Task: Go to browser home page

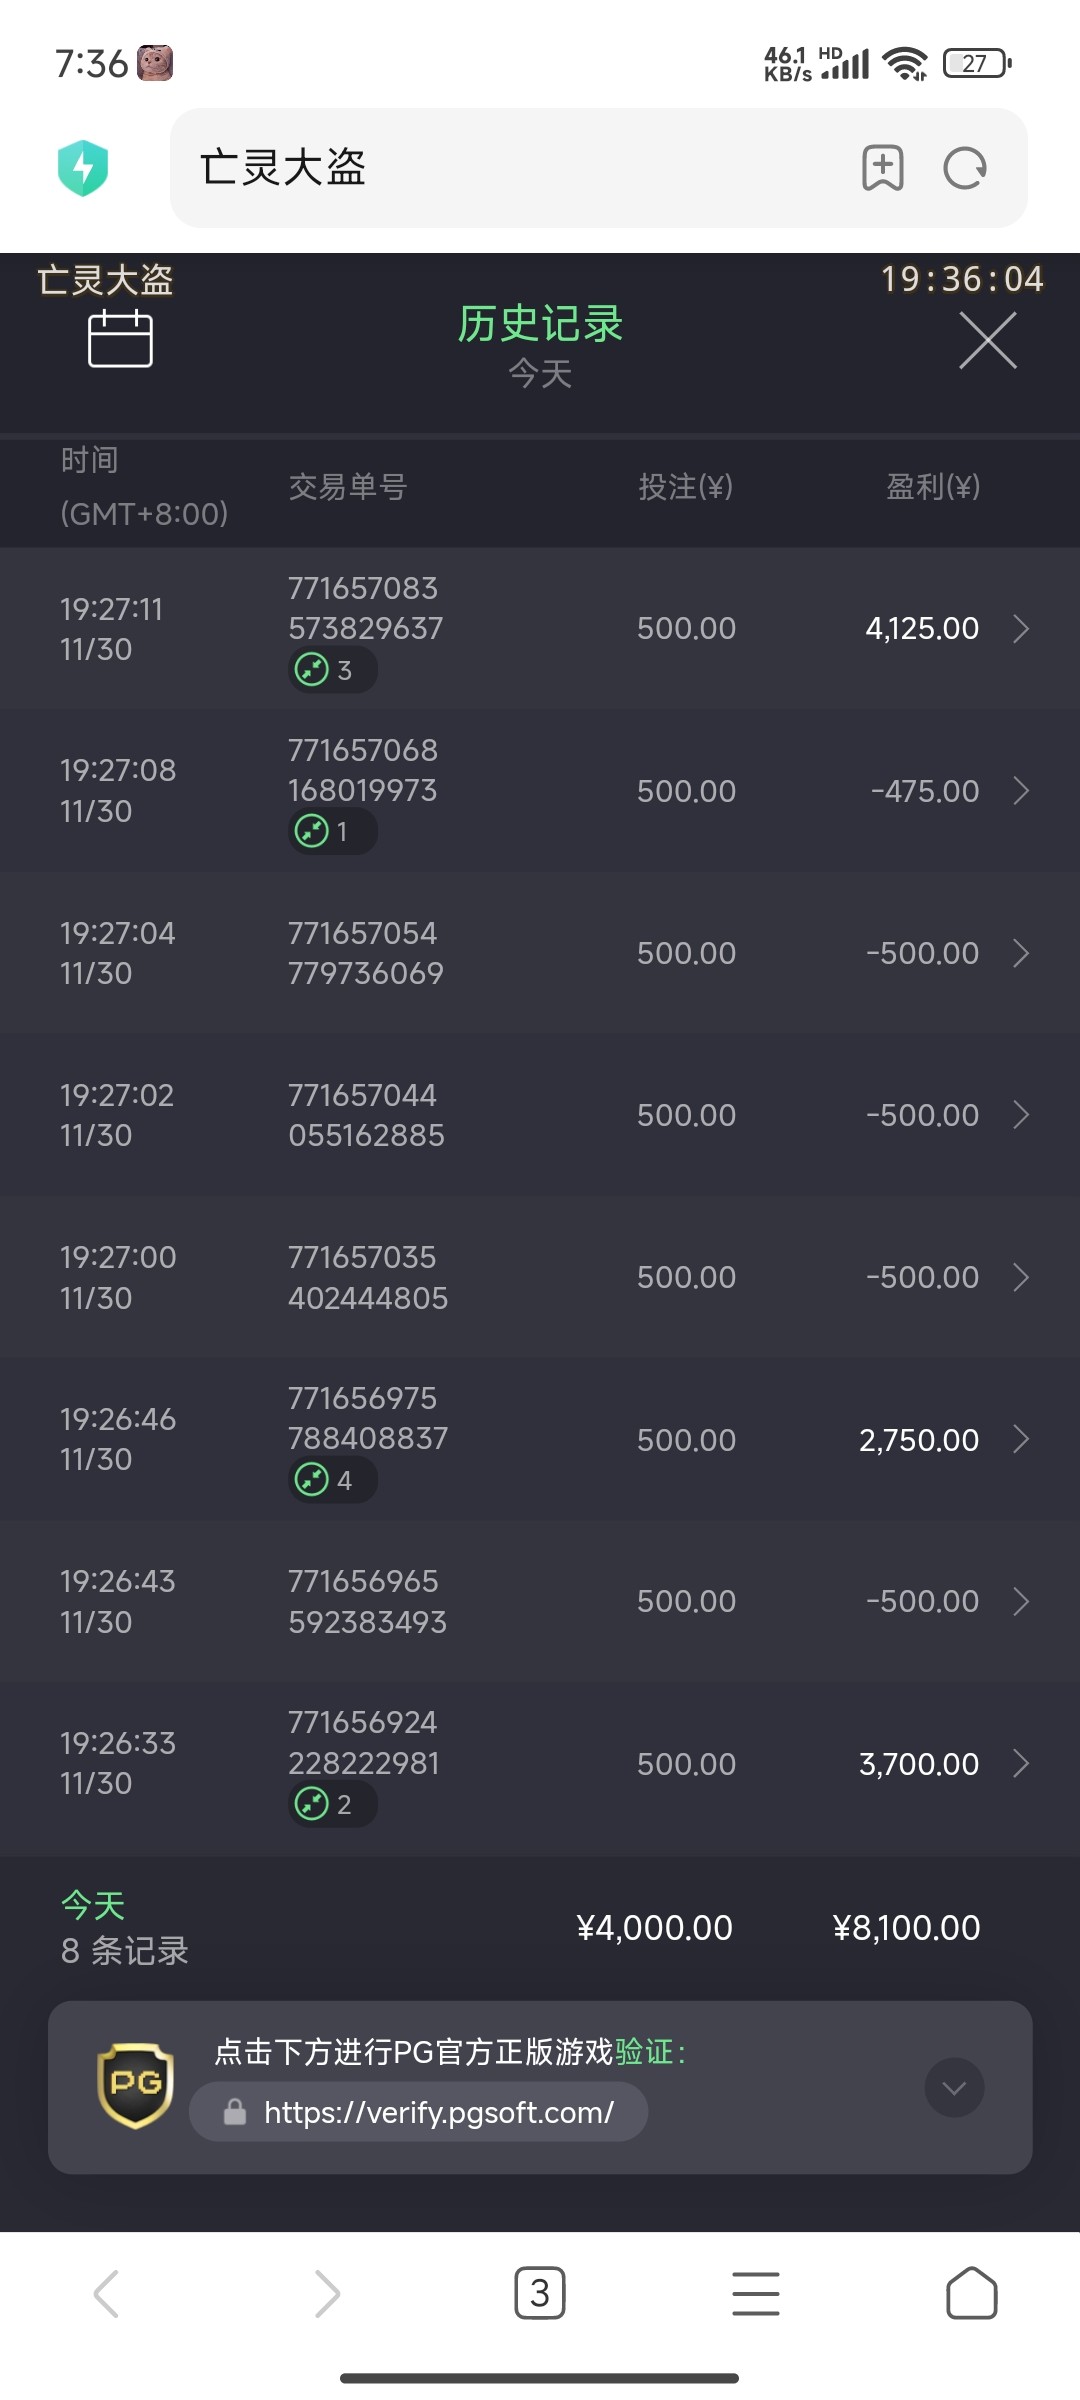Action: (971, 2293)
